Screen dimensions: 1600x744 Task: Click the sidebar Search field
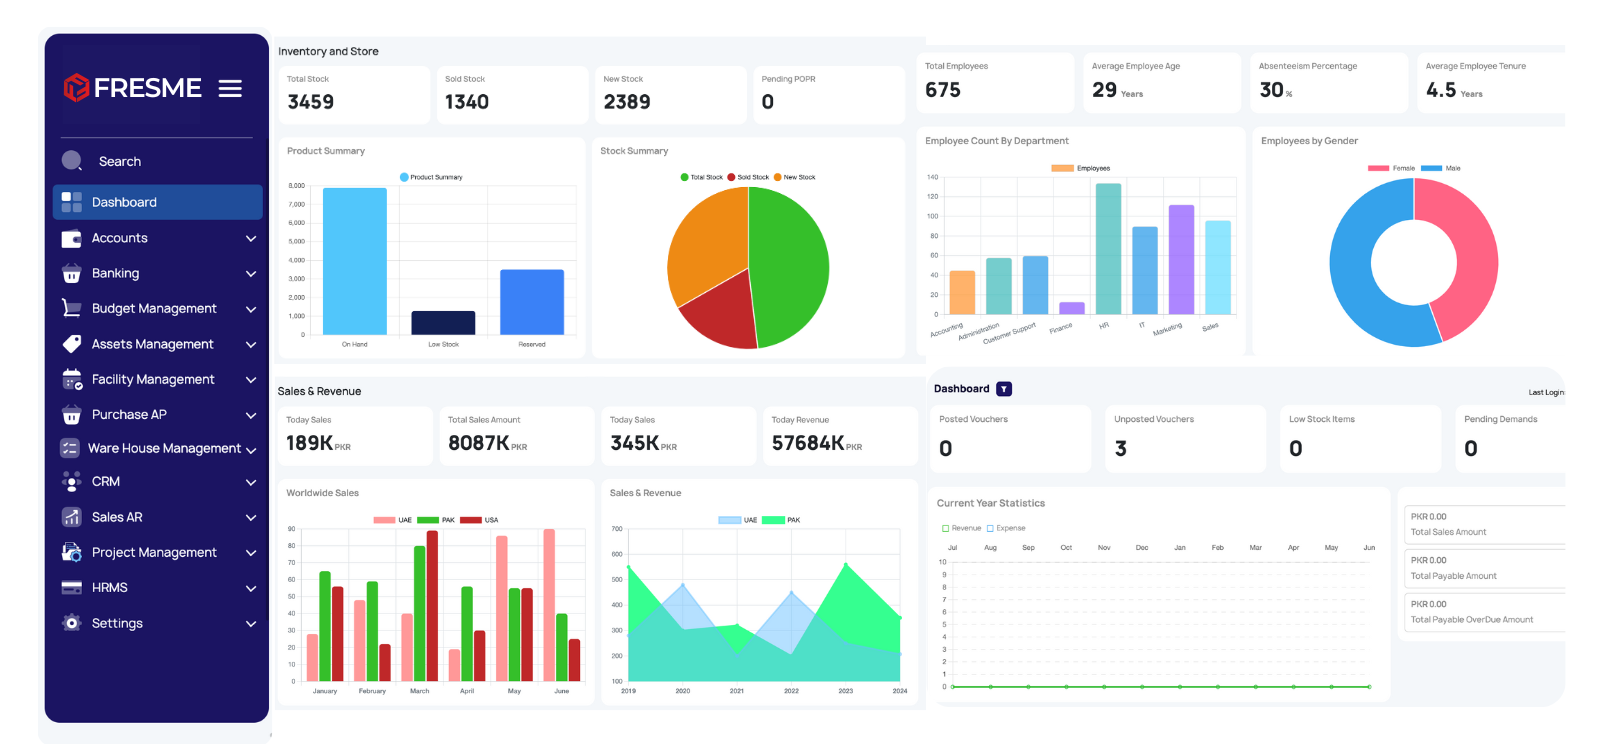click(120, 161)
